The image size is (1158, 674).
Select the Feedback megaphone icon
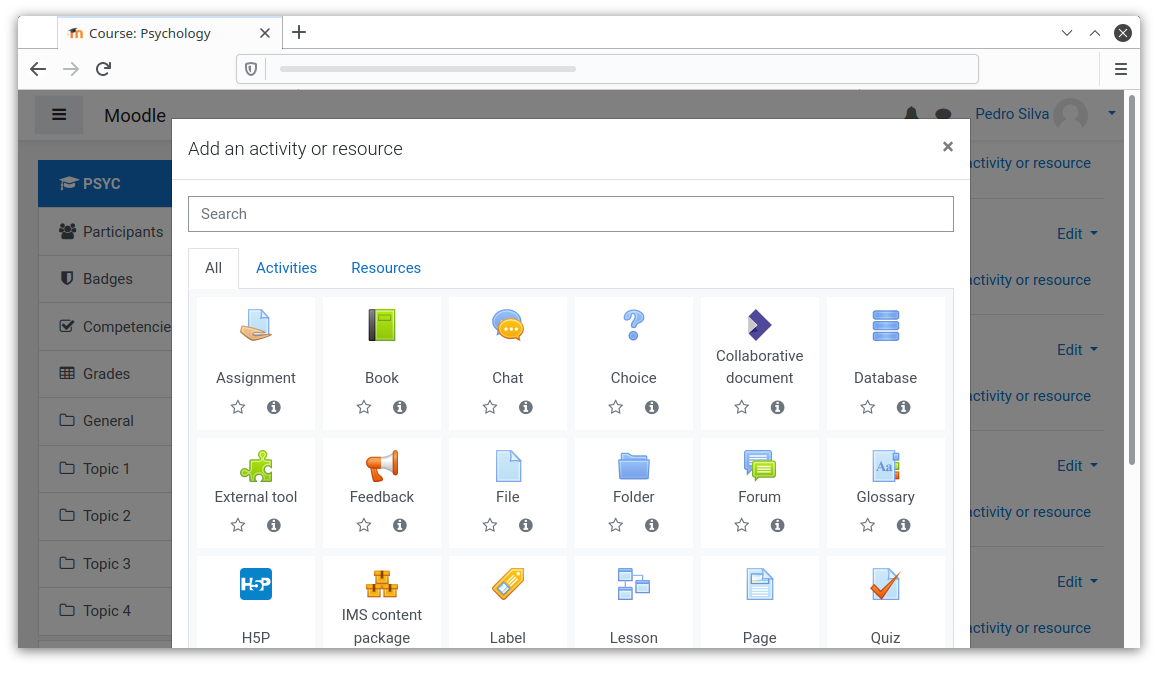tap(382, 466)
